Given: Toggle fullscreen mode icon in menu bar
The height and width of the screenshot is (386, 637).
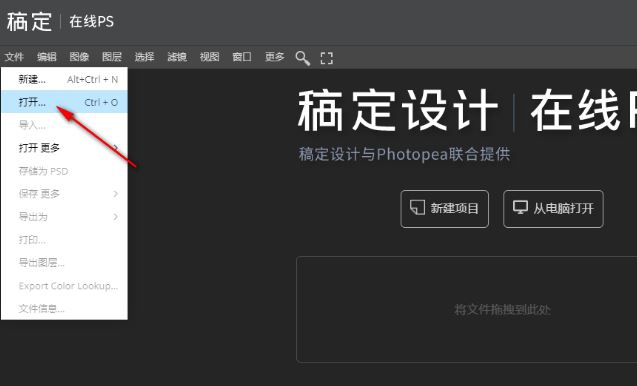Looking at the screenshot, I should coord(327,58).
